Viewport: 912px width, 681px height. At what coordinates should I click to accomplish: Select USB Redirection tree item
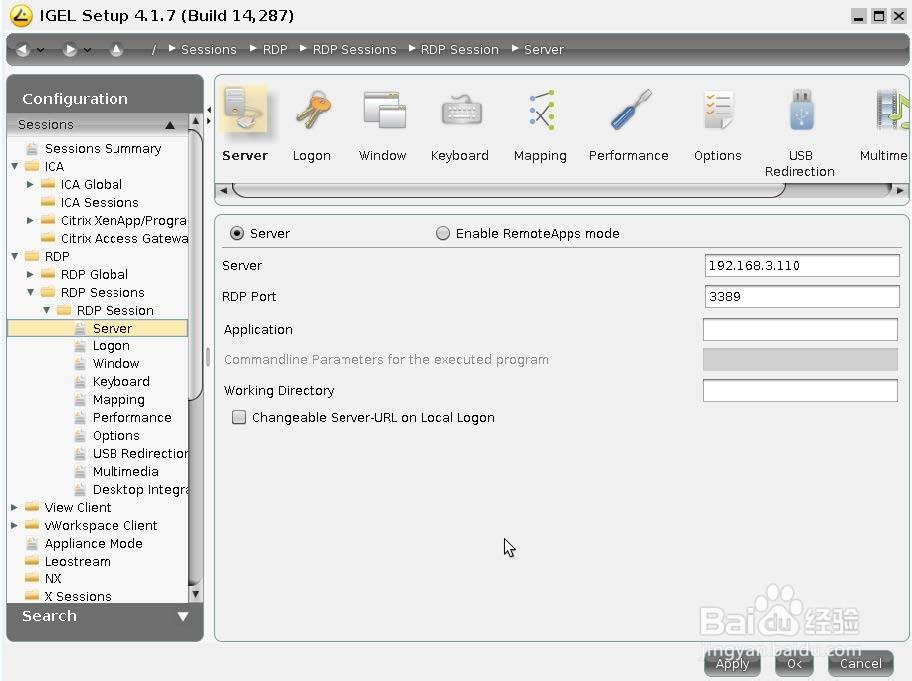coord(140,454)
